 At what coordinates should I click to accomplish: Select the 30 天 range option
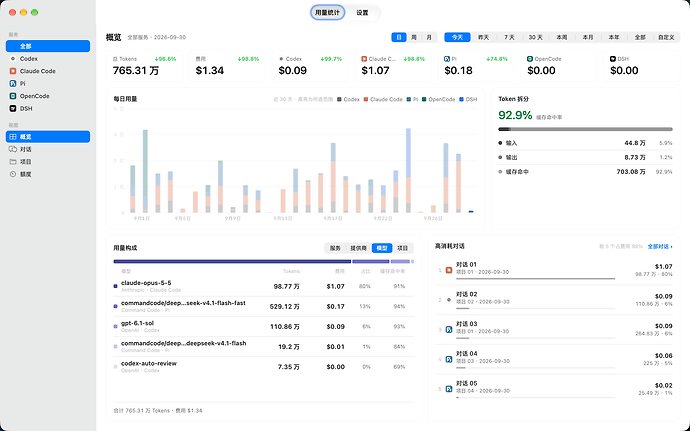(x=536, y=37)
